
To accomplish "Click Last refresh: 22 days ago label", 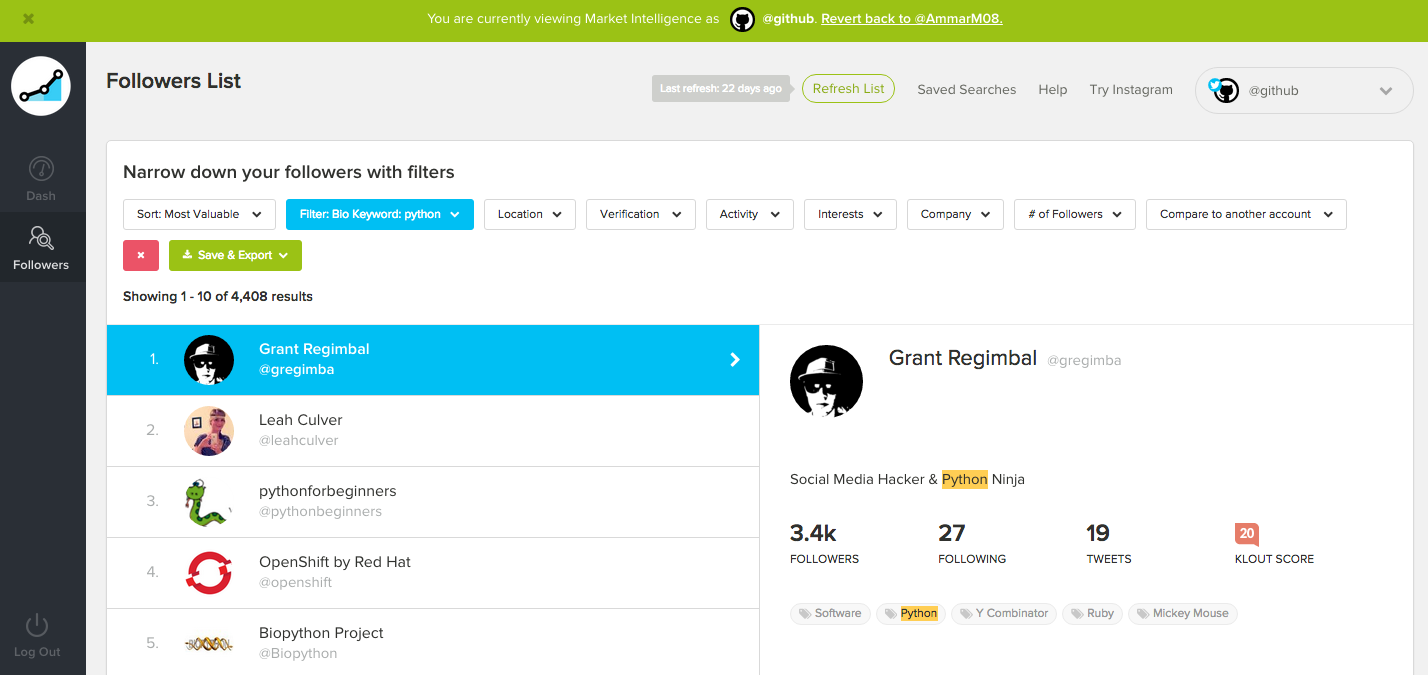I will 721,88.
